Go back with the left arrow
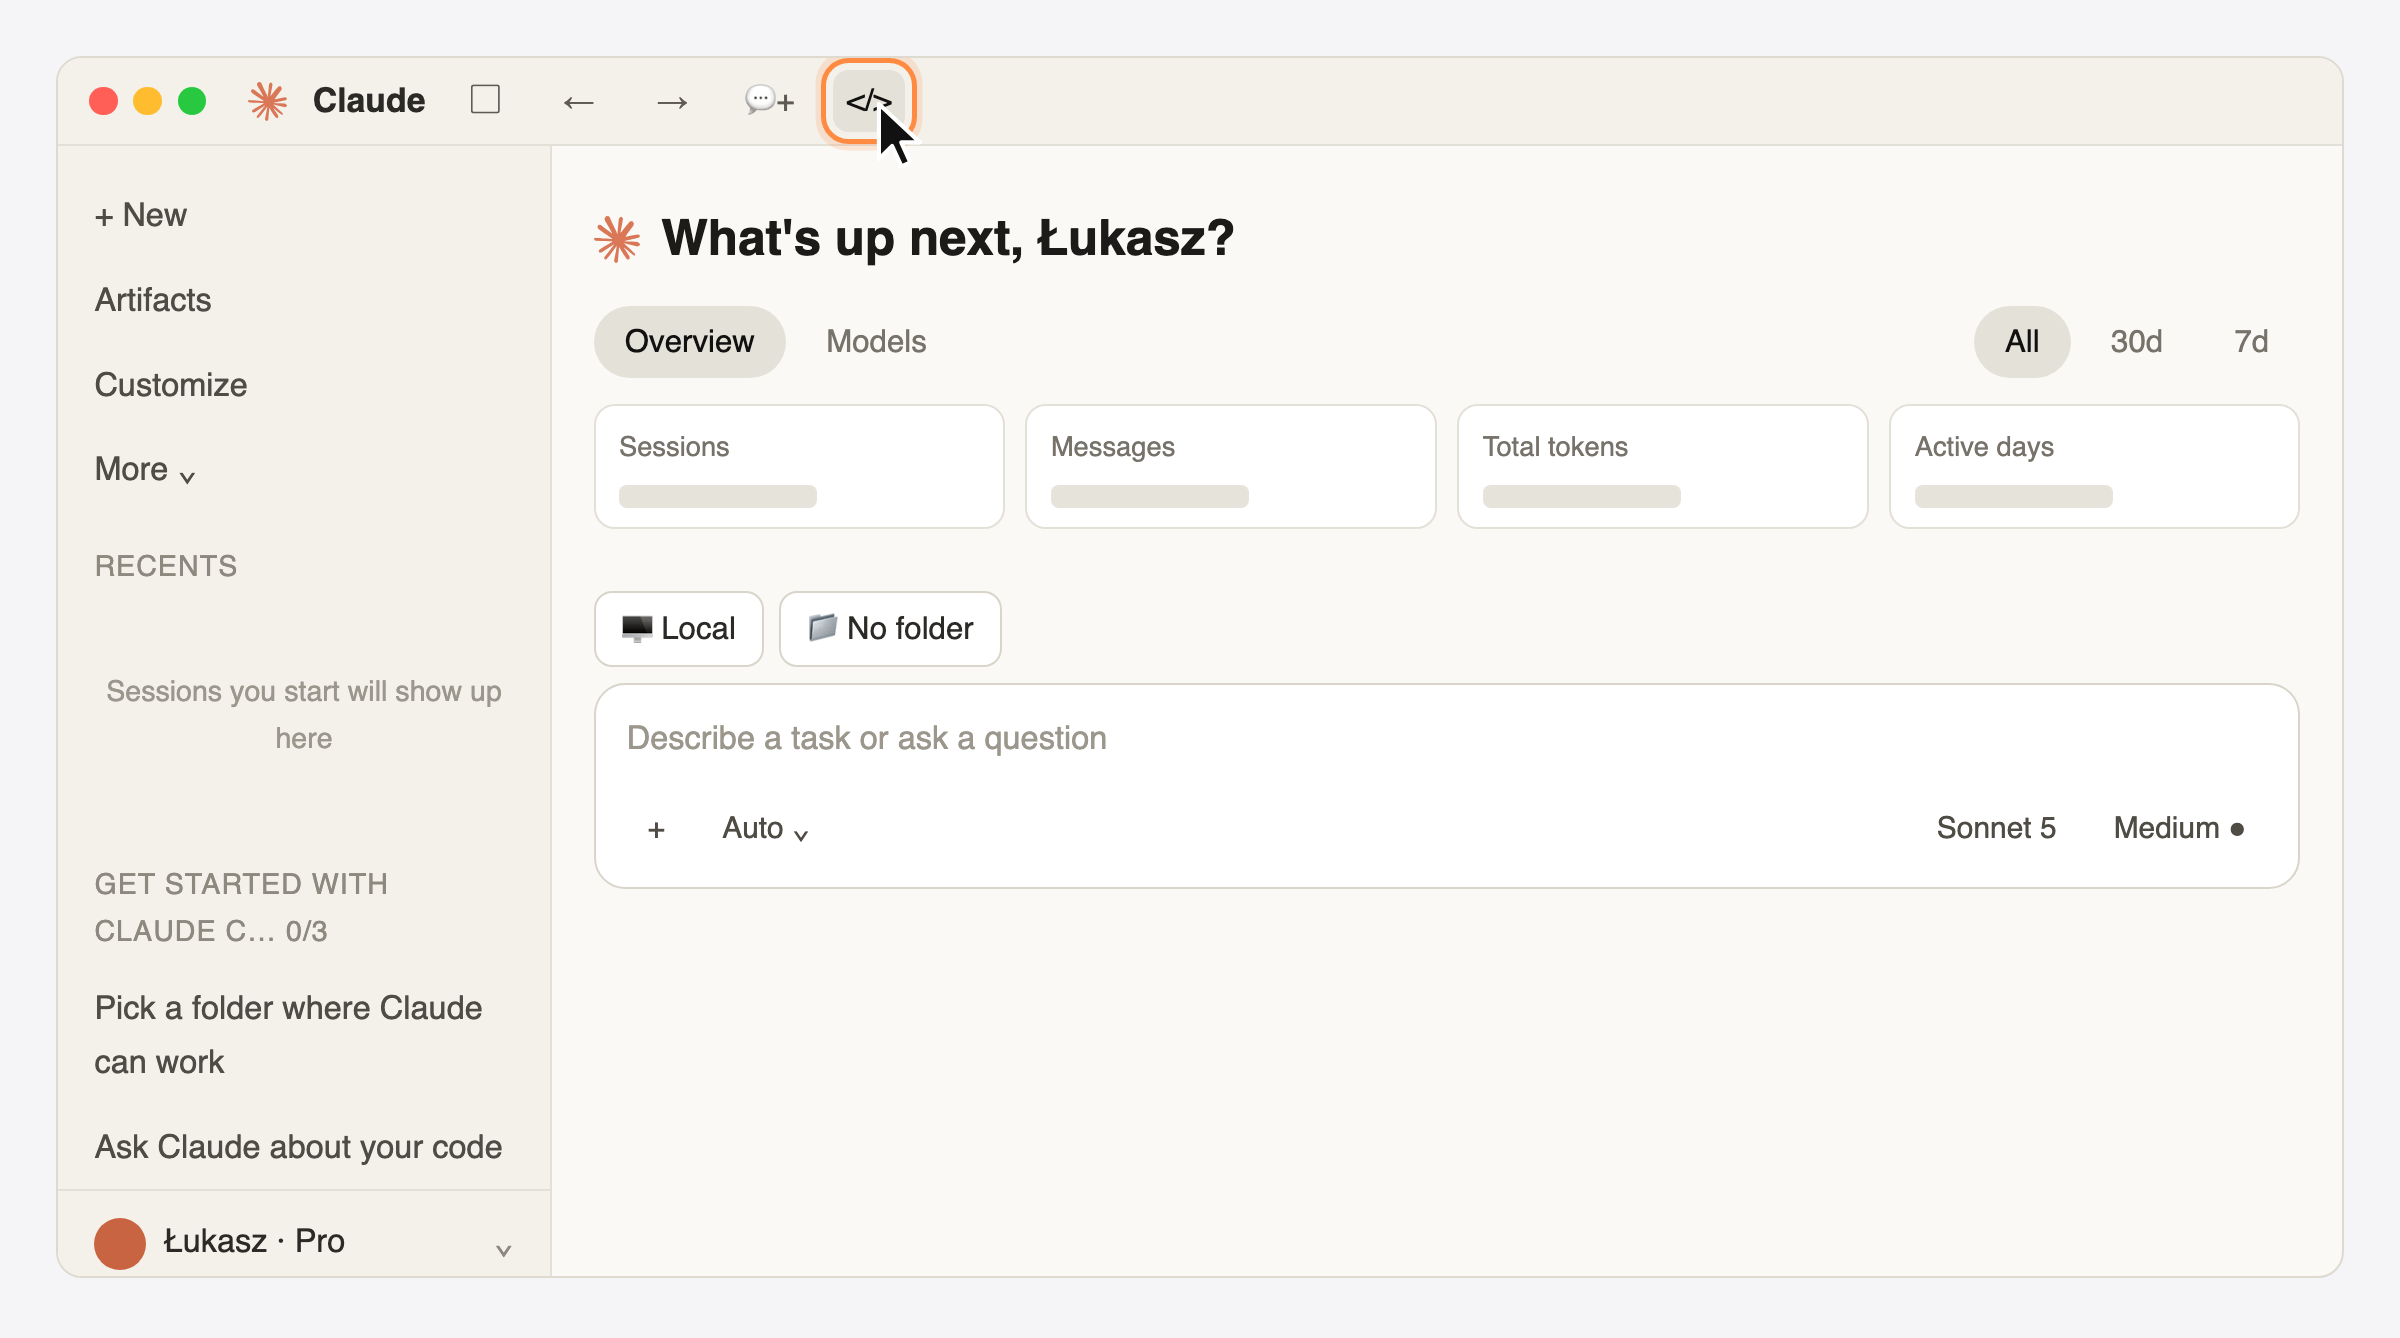Screen dimensions: 2400x1338 click(579, 102)
